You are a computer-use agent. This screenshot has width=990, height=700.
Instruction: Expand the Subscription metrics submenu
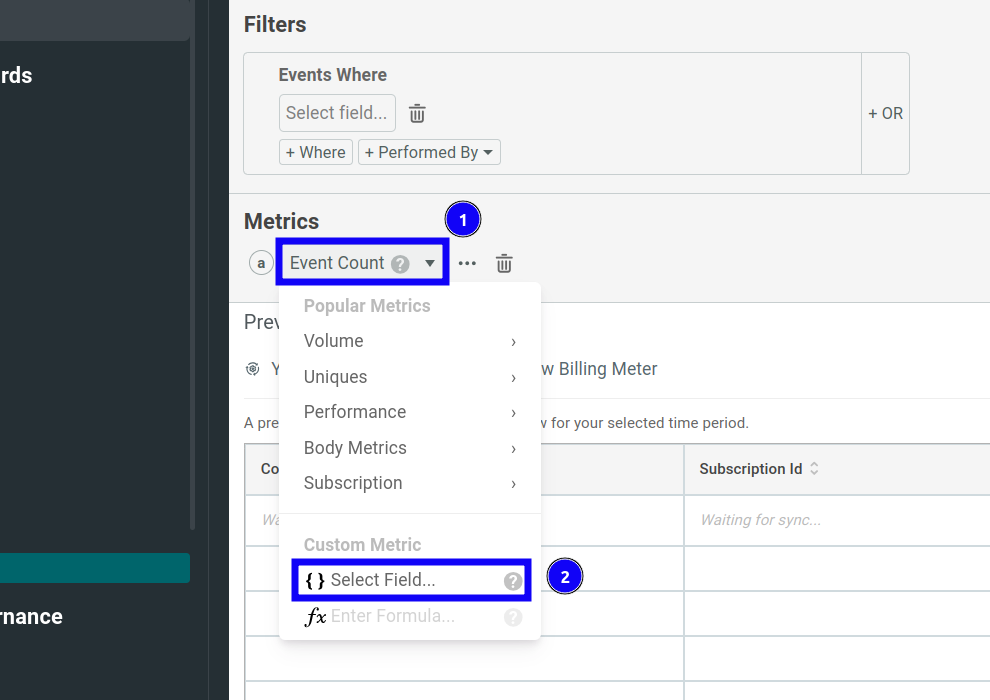(x=353, y=483)
